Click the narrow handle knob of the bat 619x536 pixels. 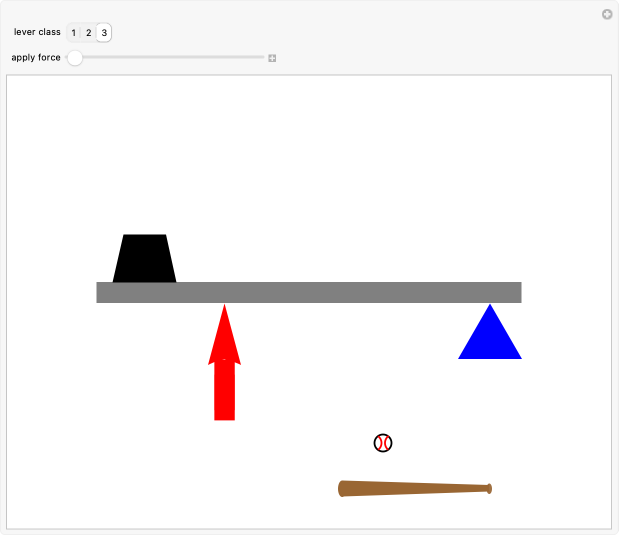click(x=488, y=488)
